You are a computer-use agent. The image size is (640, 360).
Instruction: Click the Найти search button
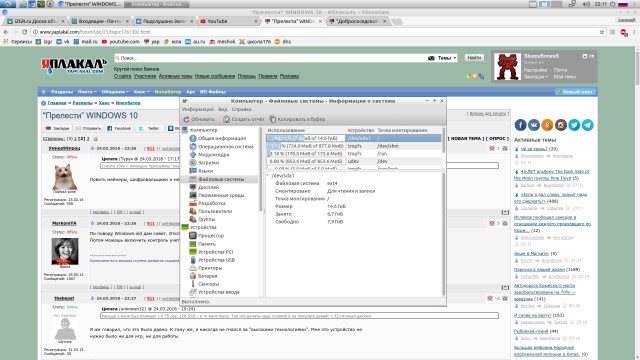point(474,58)
